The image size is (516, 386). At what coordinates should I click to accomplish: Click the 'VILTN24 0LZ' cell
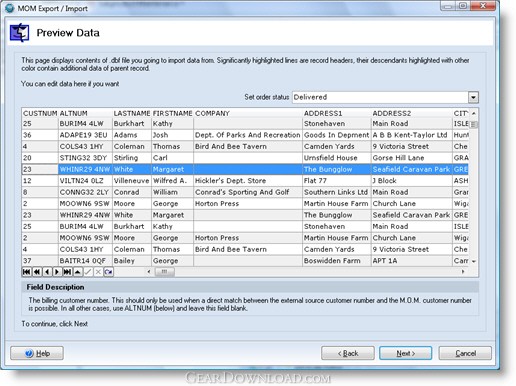tap(85, 181)
